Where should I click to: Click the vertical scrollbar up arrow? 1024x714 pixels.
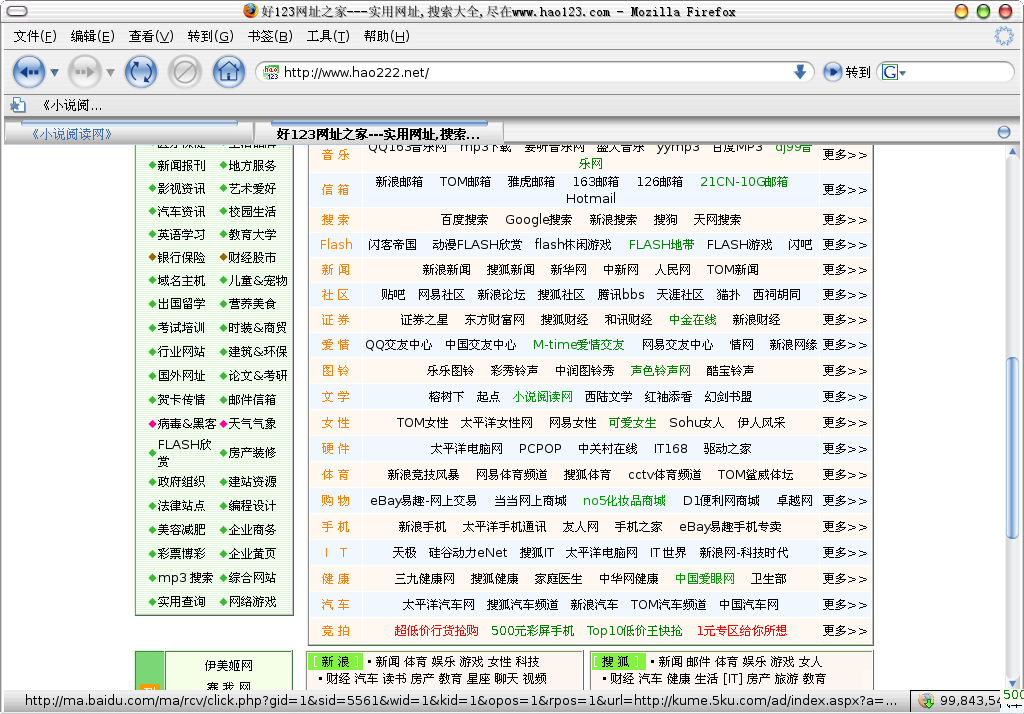coord(1012,152)
